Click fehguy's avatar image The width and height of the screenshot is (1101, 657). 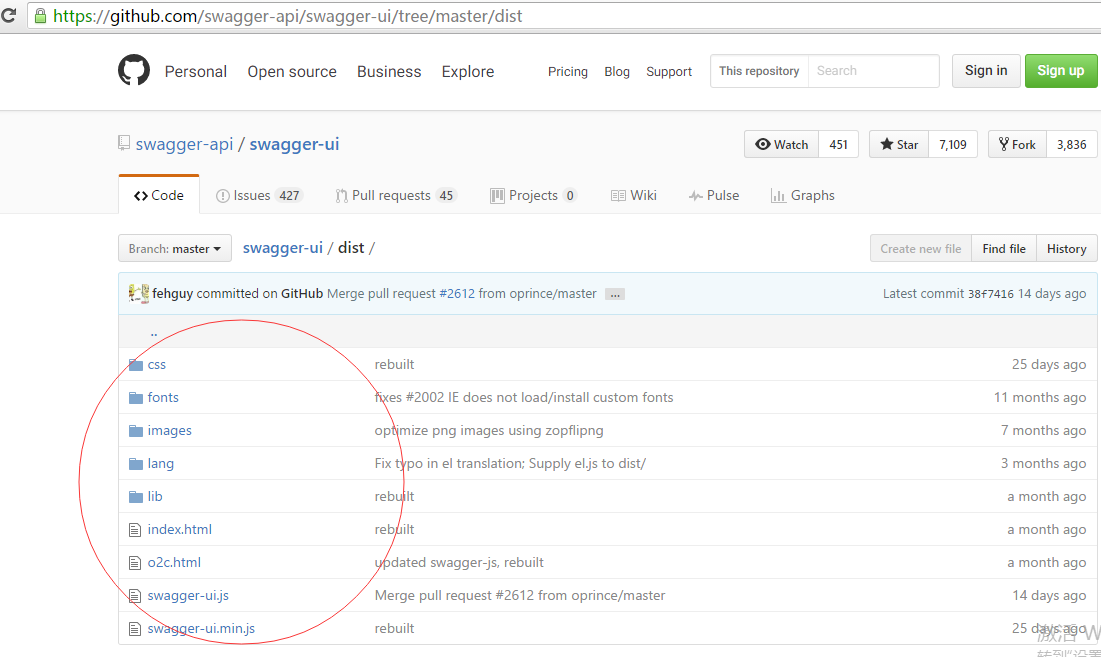139,294
